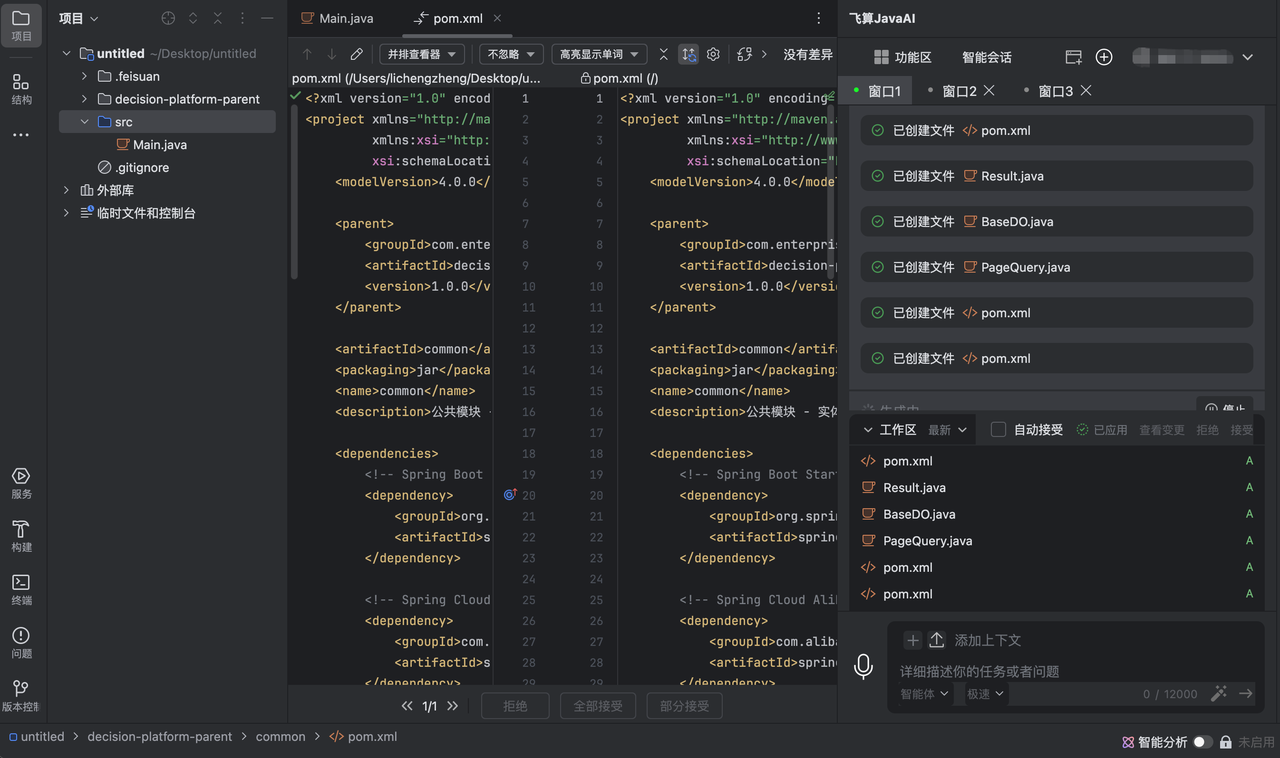Open the Build (构建) tool window

click(21, 536)
